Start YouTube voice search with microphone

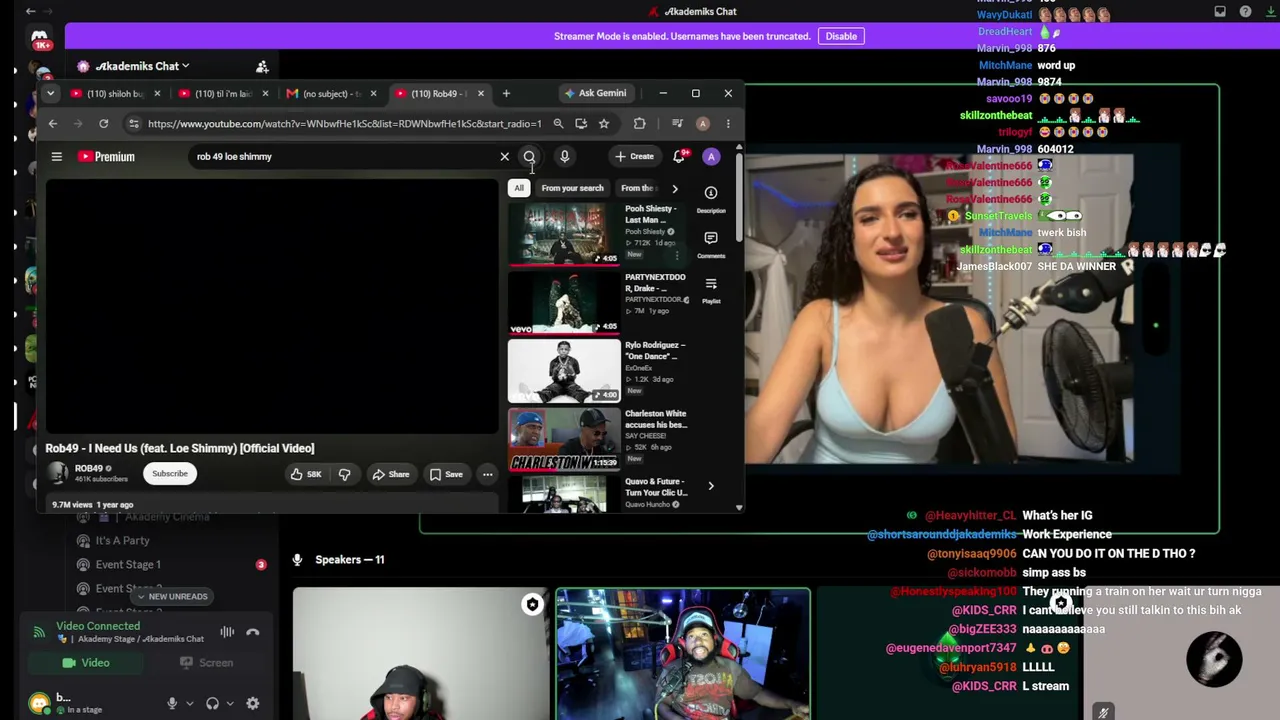[564, 156]
